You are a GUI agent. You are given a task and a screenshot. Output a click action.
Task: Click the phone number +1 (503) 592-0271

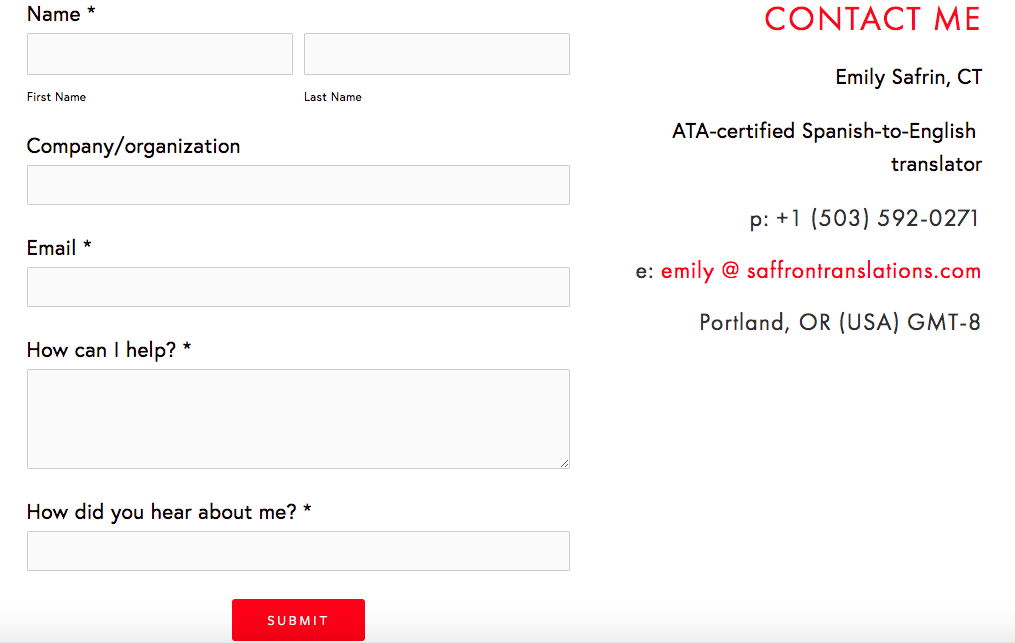[x=877, y=218]
